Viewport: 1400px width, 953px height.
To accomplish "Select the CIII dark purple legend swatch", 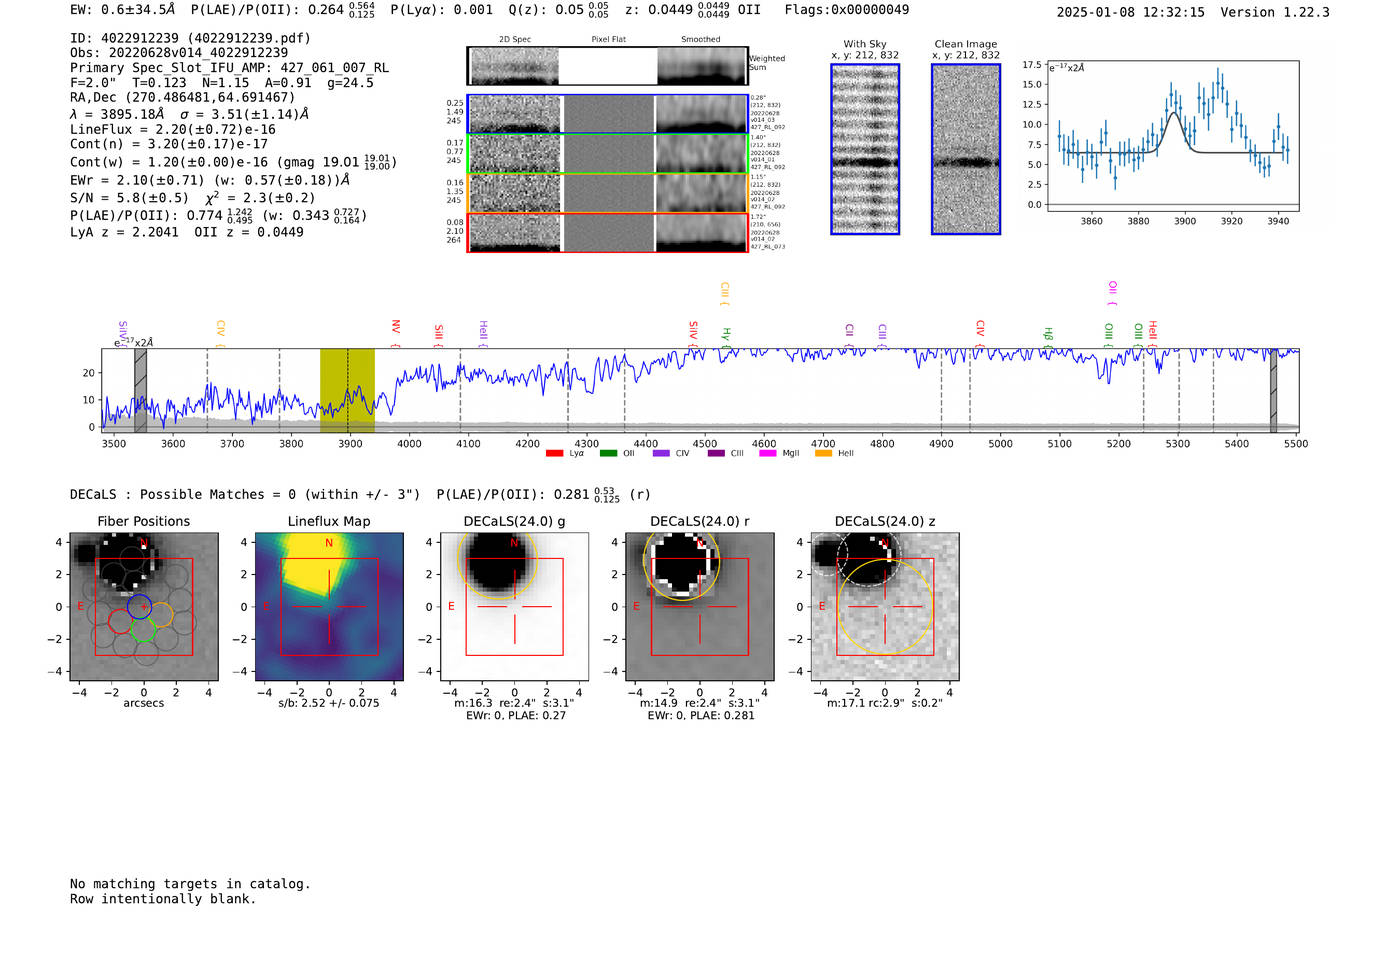I will click(716, 453).
